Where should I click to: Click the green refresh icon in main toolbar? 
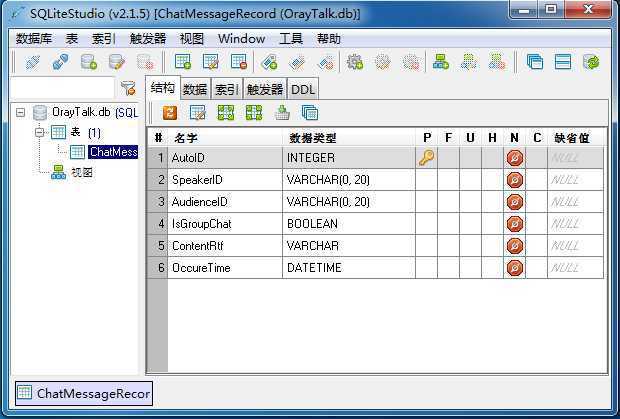pyautogui.click(x=591, y=62)
